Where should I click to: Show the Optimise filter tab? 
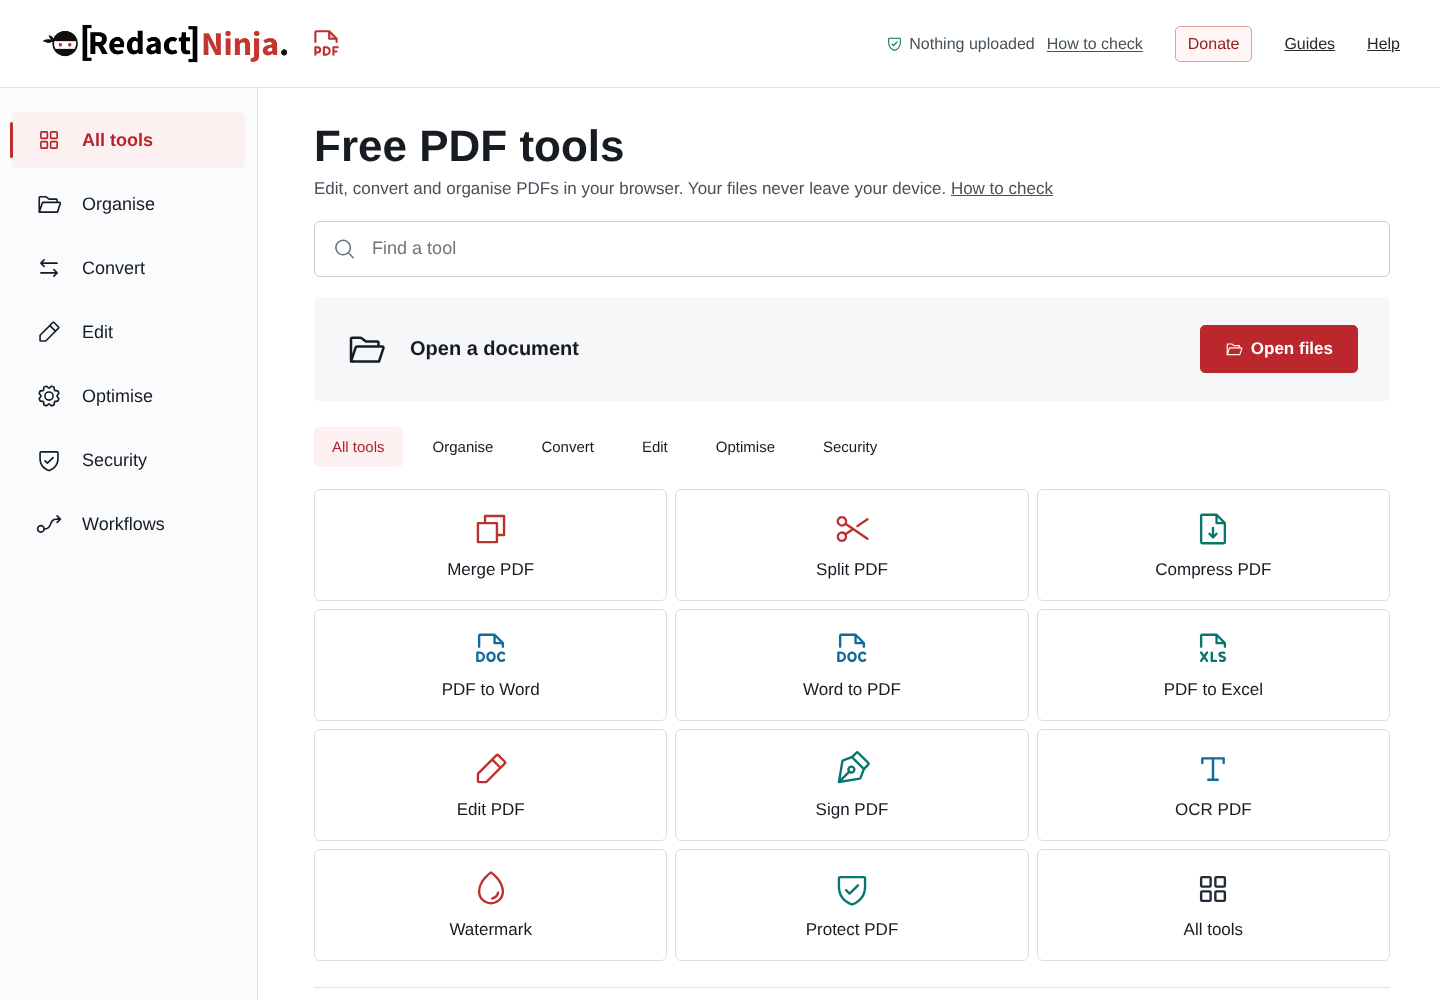745,447
